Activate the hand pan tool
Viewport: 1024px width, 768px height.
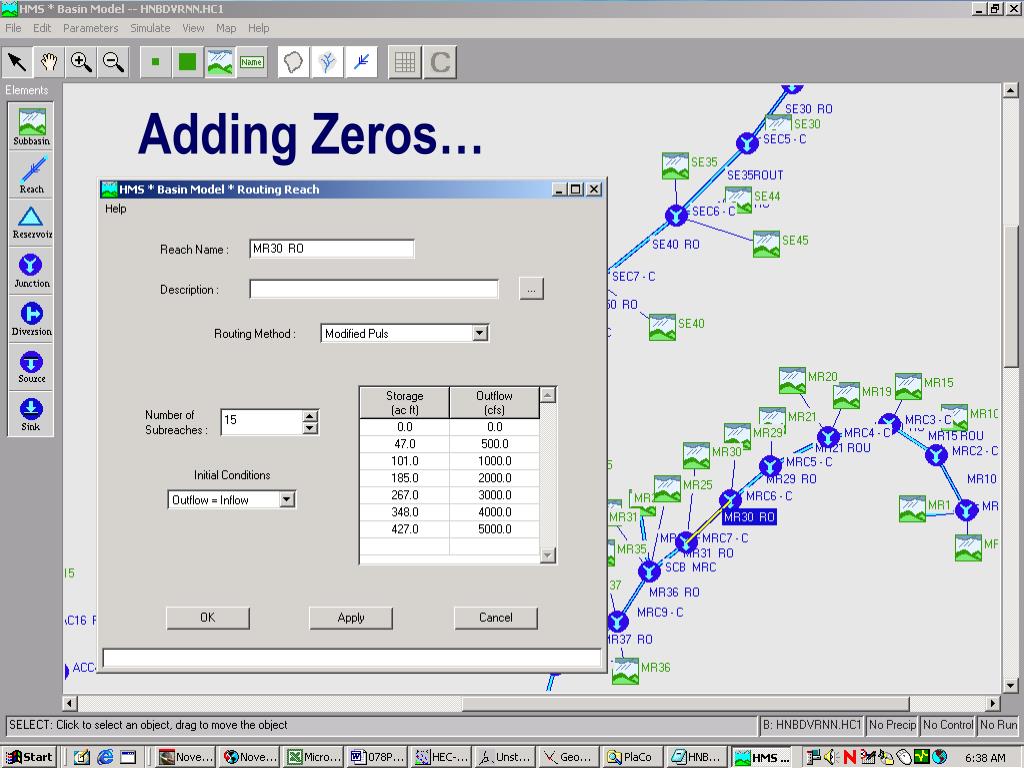[49, 62]
